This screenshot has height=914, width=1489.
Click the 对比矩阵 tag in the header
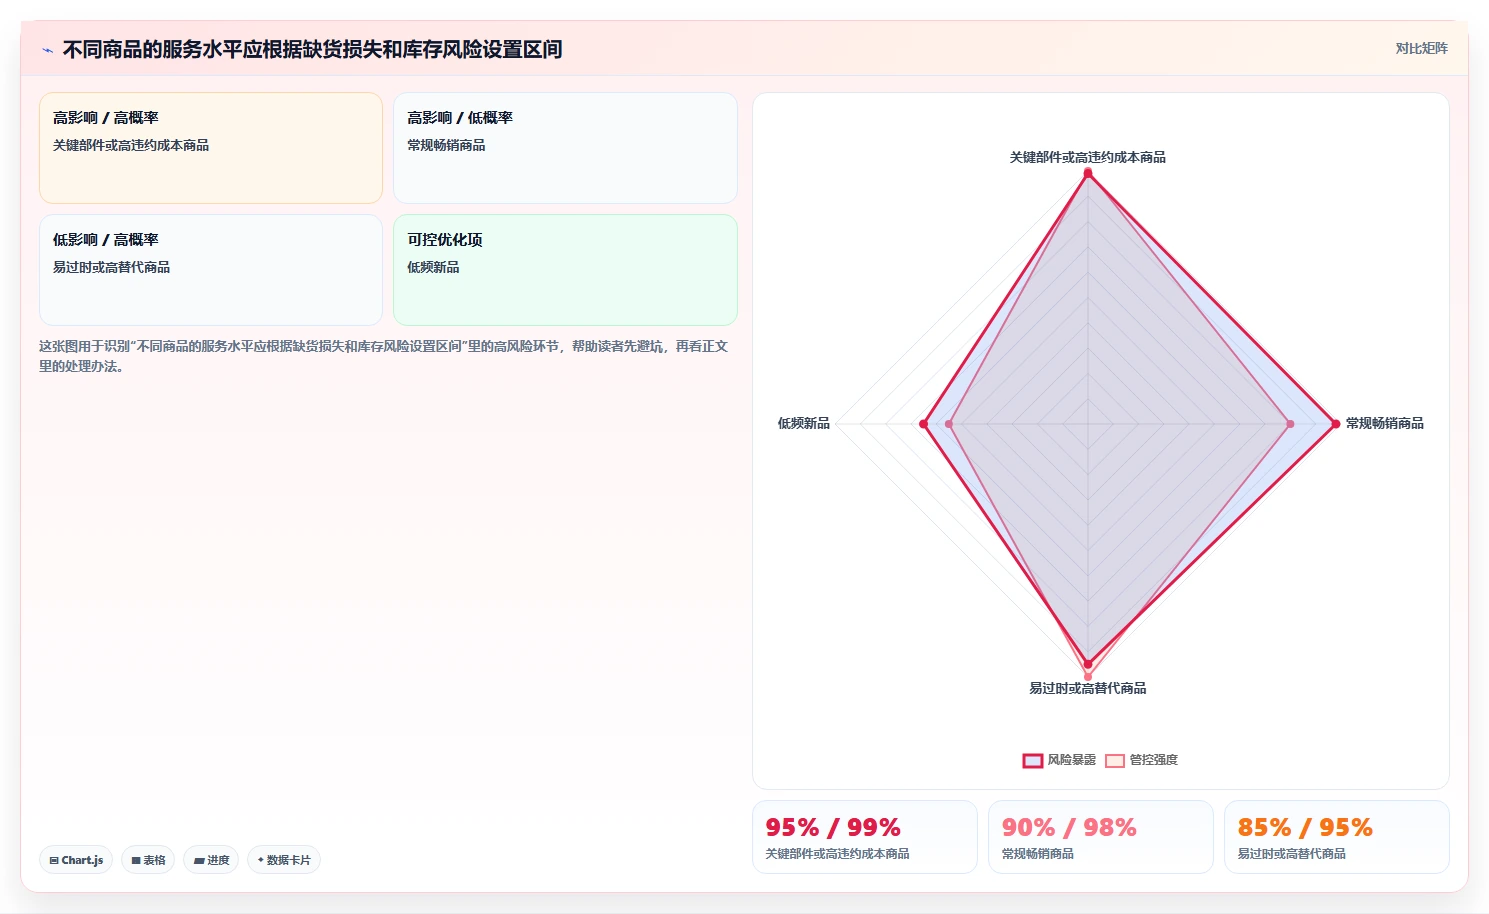pos(1421,48)
